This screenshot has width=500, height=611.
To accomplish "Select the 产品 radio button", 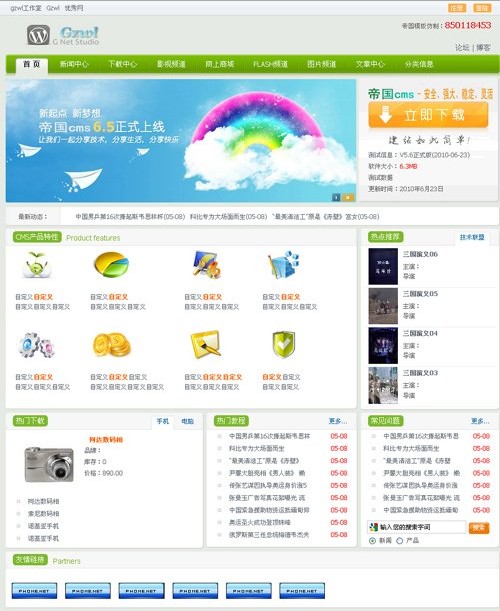I will click(399, 541).
